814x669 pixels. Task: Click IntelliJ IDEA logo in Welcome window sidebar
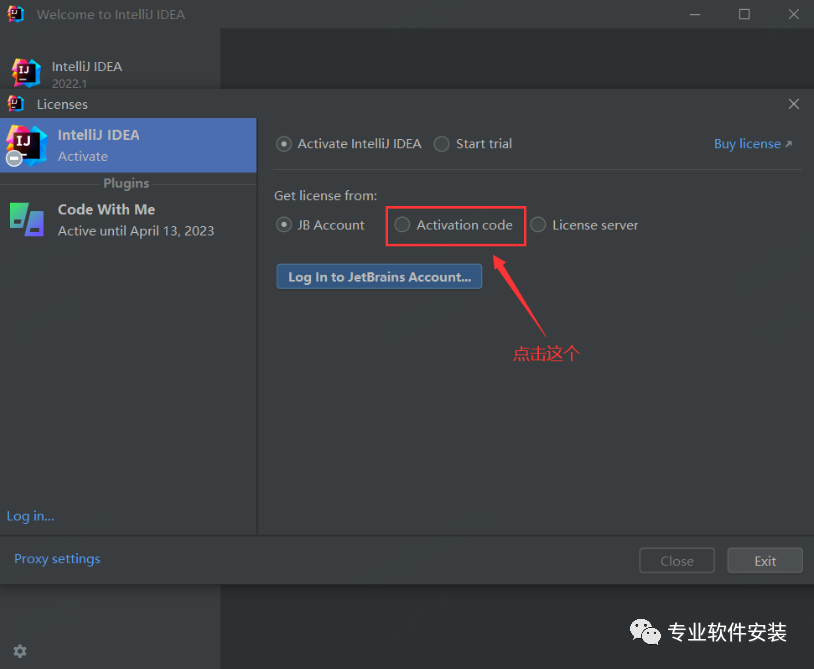click(26, 73)
